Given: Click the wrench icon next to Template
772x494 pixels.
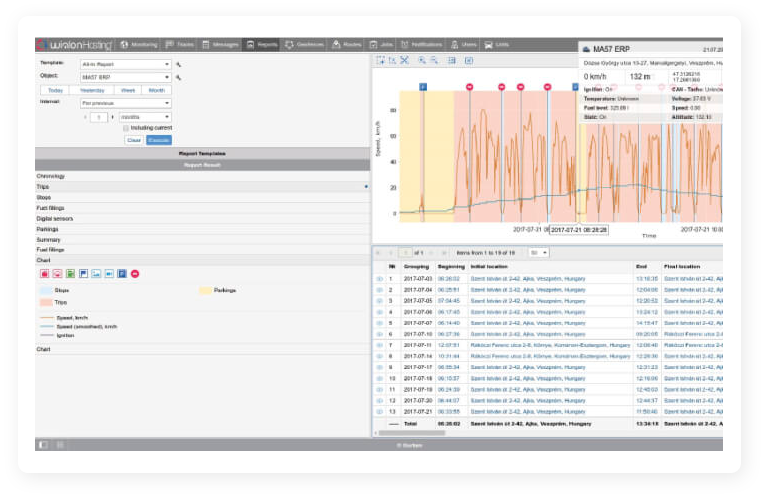Looking at the screenshot, I should click(178, 65).
